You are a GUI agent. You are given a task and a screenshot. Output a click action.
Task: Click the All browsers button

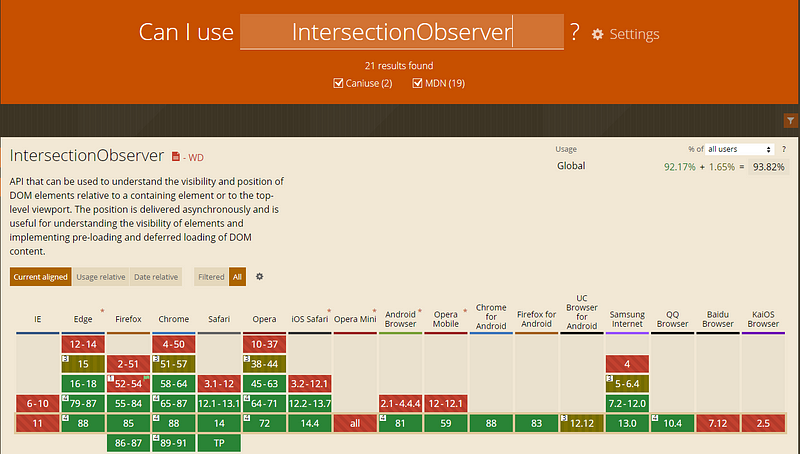(237, 277)
